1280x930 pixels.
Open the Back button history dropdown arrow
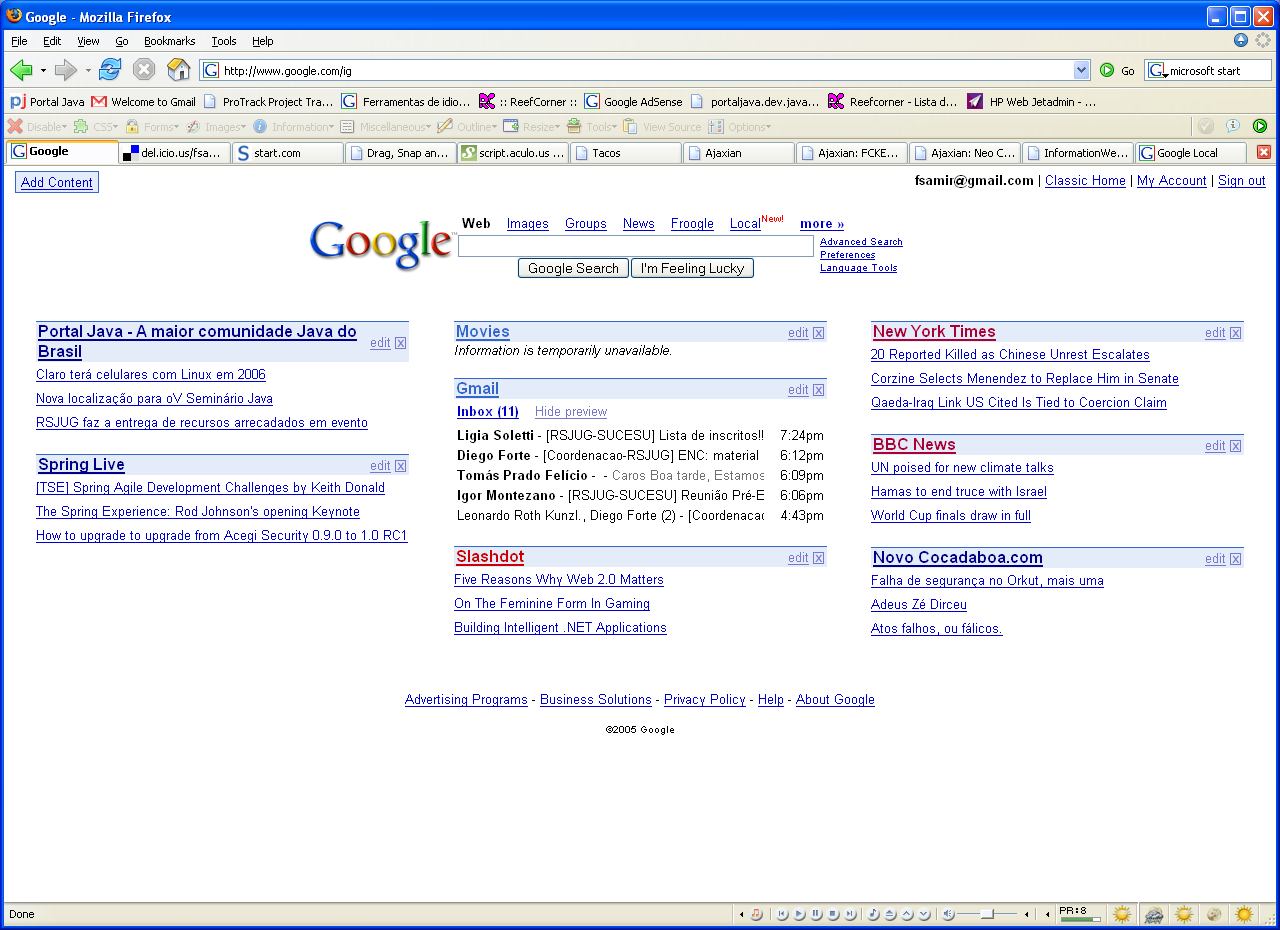pos(43,70)
